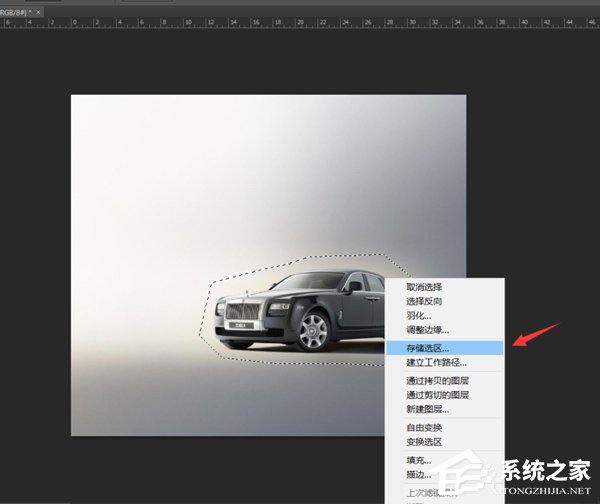This screenshot has height=504, width=600.
Task: Close the open document tab
Action: tap(39, 11)
